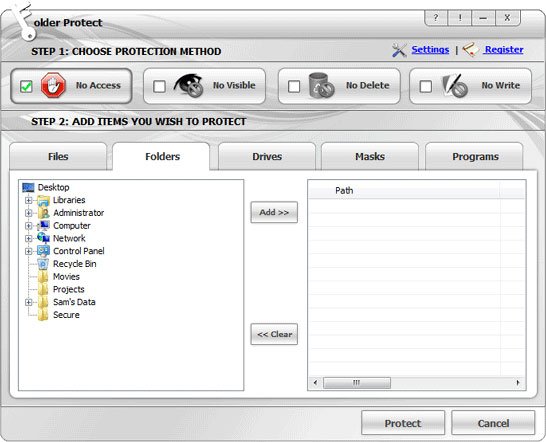Viewport: 546px width, 442px height.
Task: Click the crossed-out eye No Visible icon
Action: pyautogui.click(x=188, y=85)
